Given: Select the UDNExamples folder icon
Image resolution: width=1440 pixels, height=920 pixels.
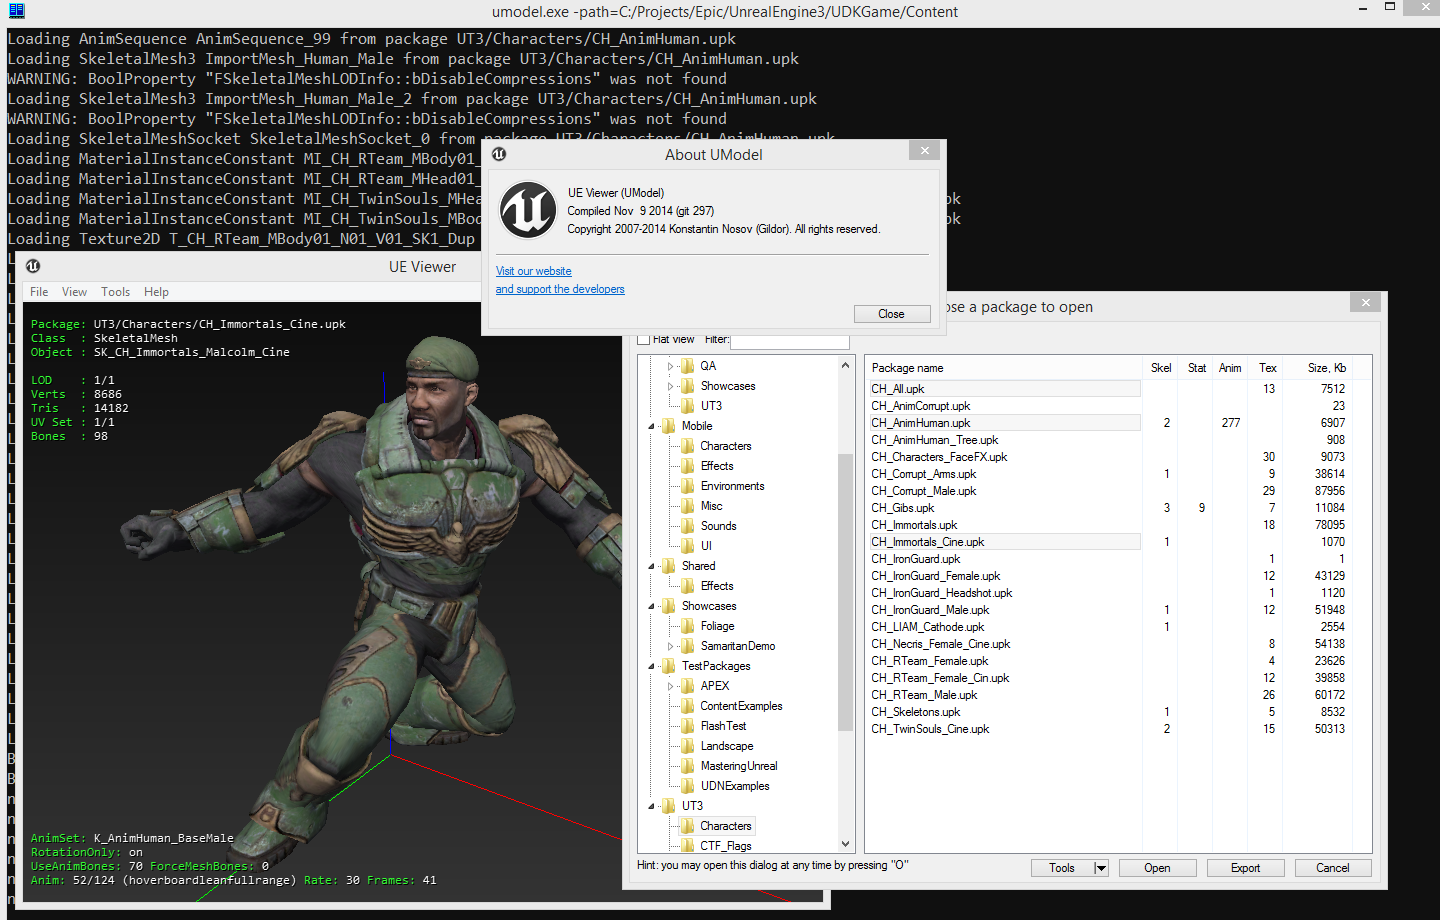Looking at the screenshot, I should pos(688,786).
